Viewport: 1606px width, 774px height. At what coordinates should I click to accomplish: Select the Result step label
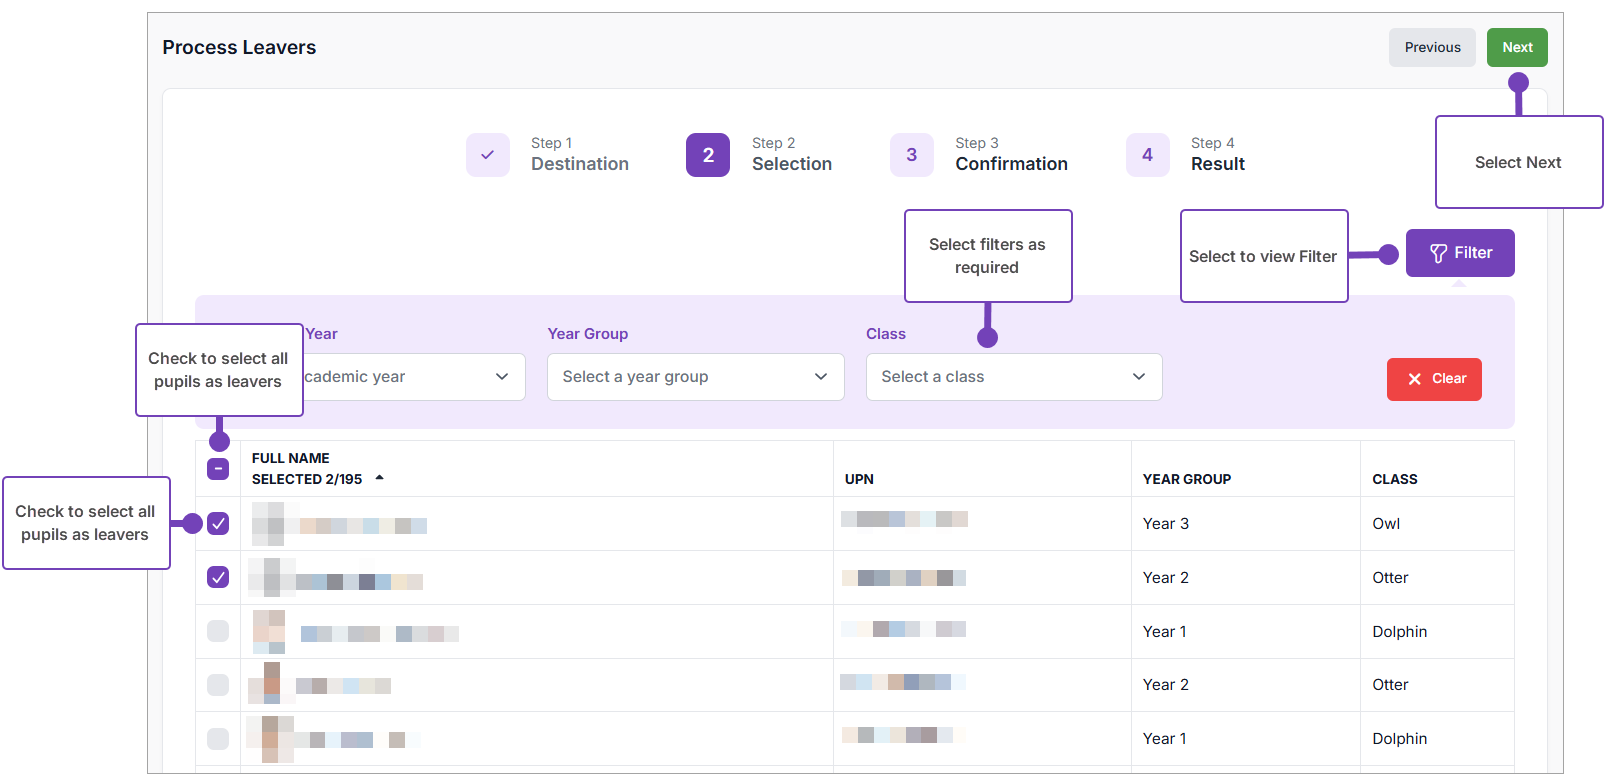pyautogui.click(x=1217, y=164)
